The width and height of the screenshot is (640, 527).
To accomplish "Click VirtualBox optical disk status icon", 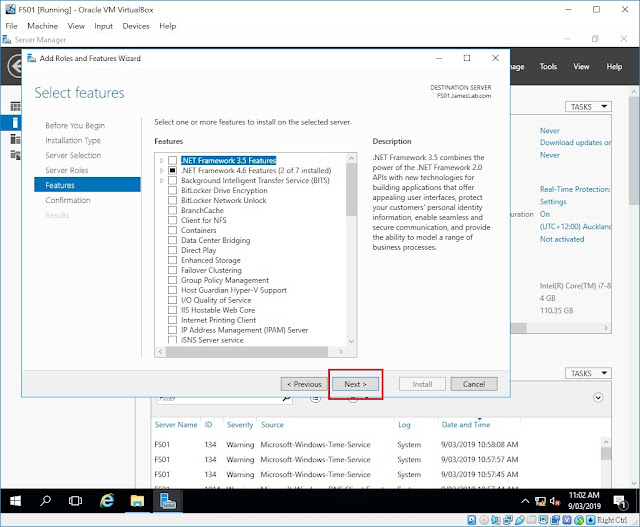I will click(x=484, y=520).
